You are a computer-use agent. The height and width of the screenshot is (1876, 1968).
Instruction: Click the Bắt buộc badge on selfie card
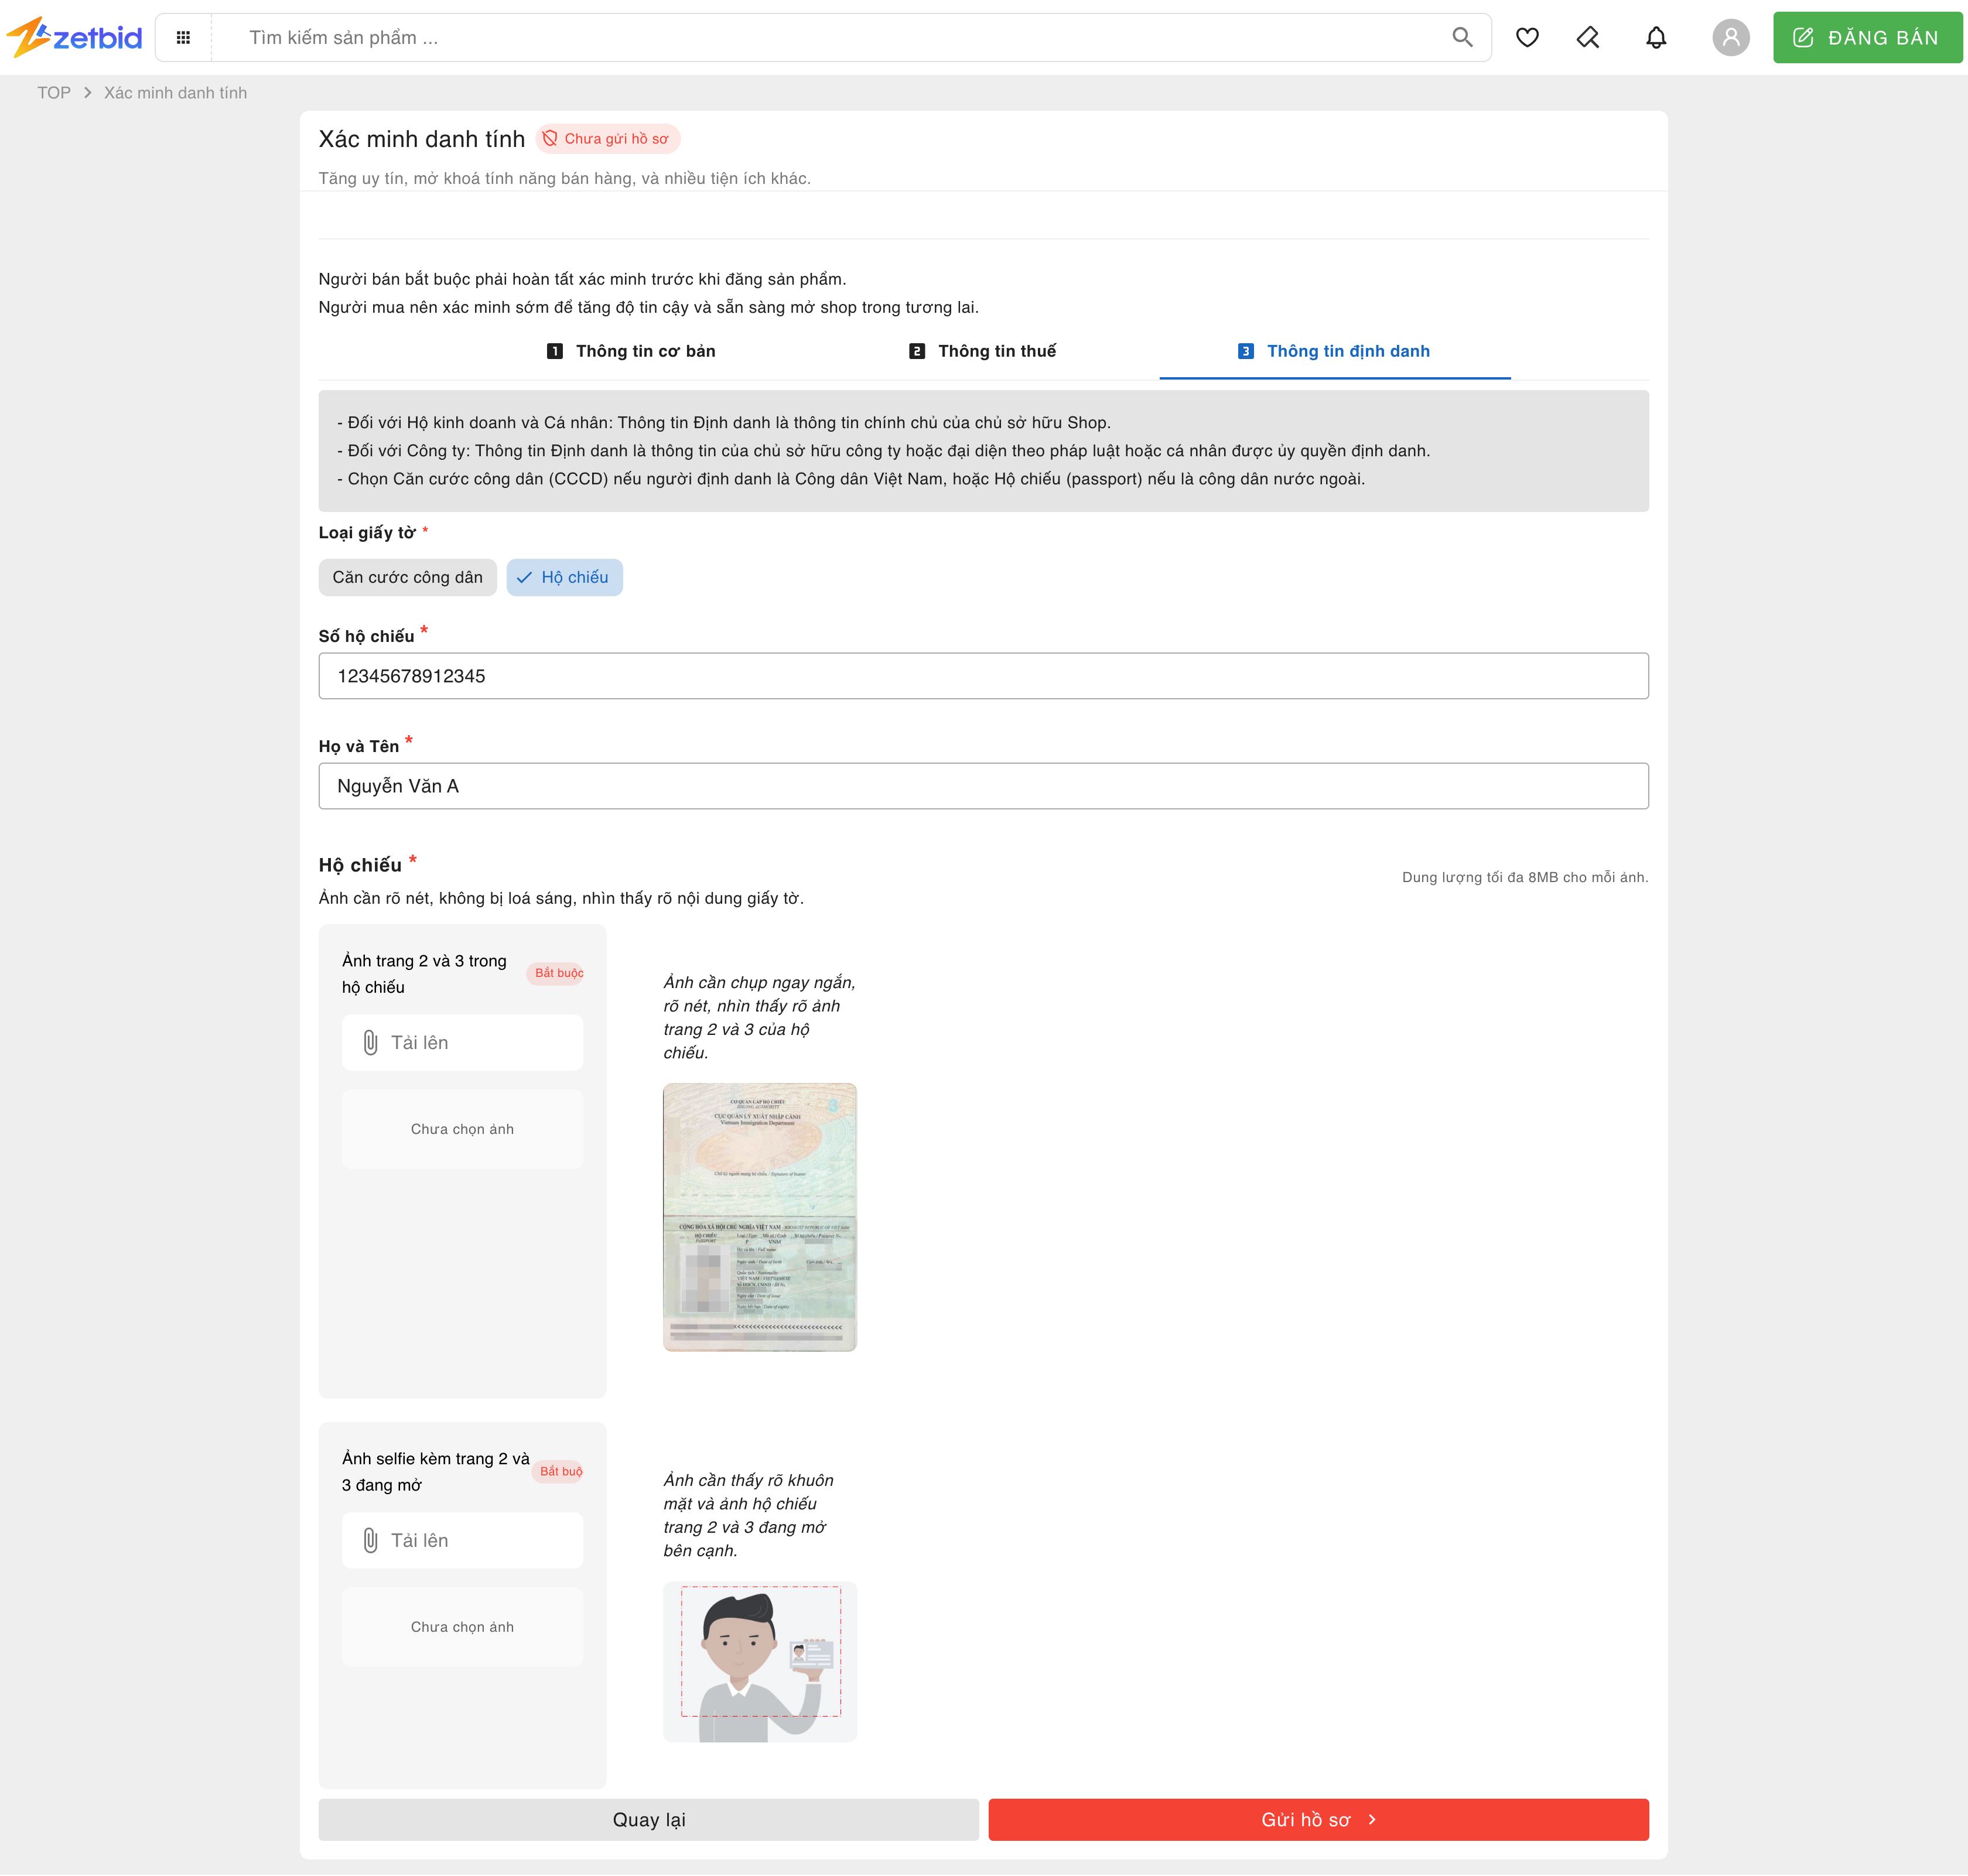[x=558, y=1471]
